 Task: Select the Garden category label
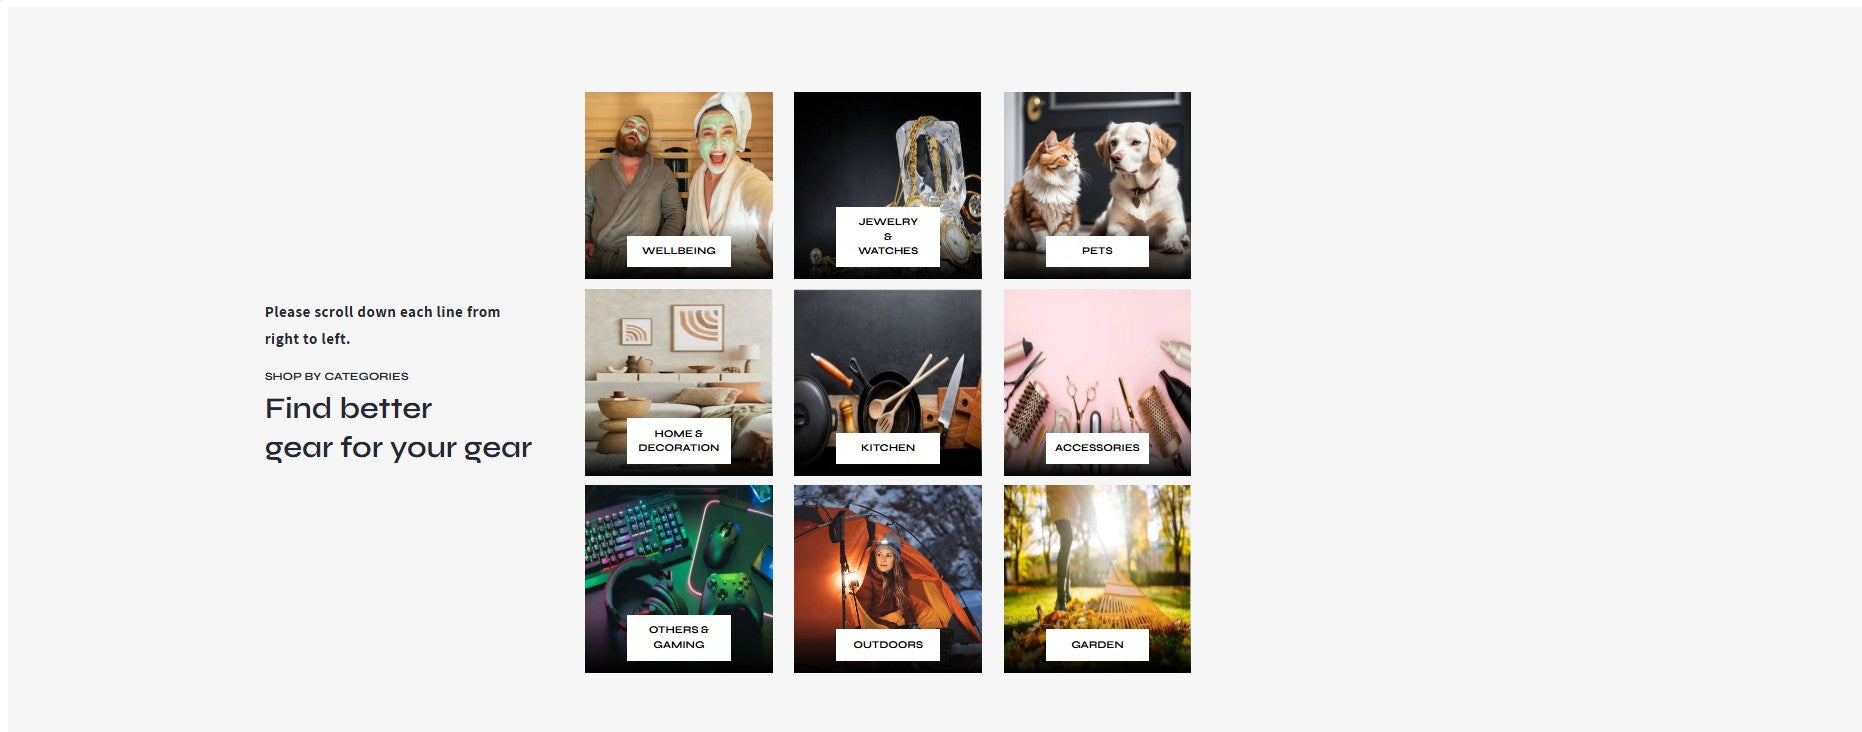(x=1097, y=645)
